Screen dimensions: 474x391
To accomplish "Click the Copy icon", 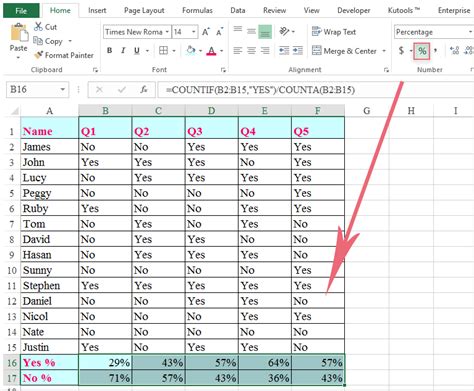I will coord(38,41).
